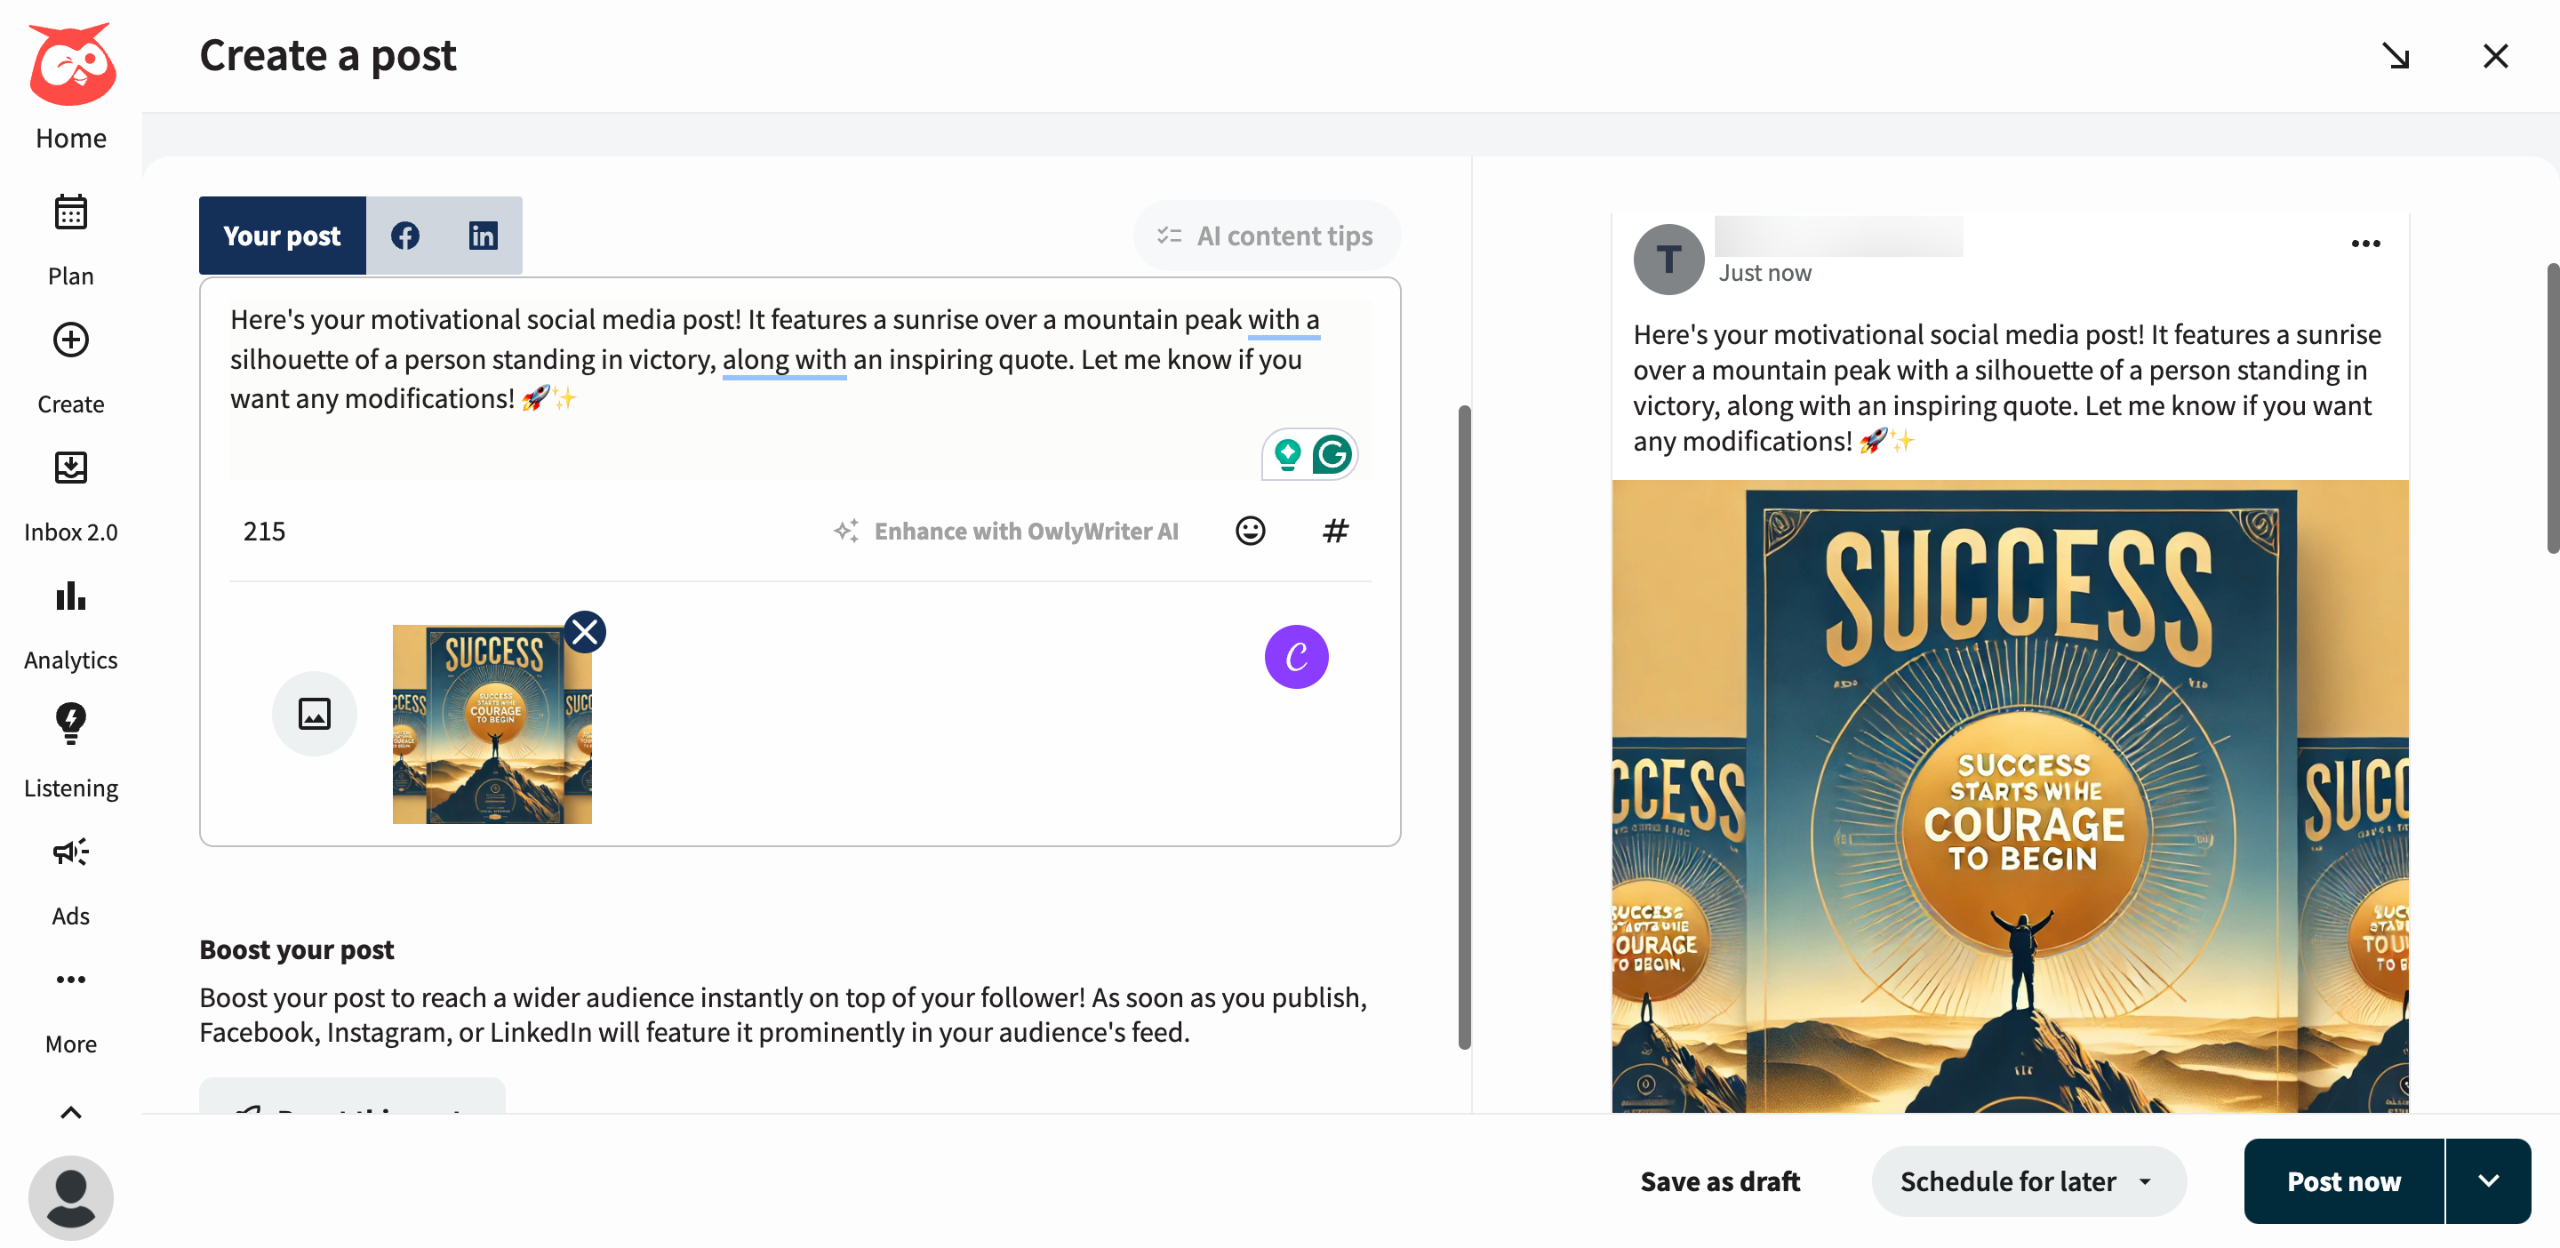Collapse sidebar with chevron up arrow
Image resolution: width=2560 pixels, height=1248 pixels.
click(x=70, y=1112)
